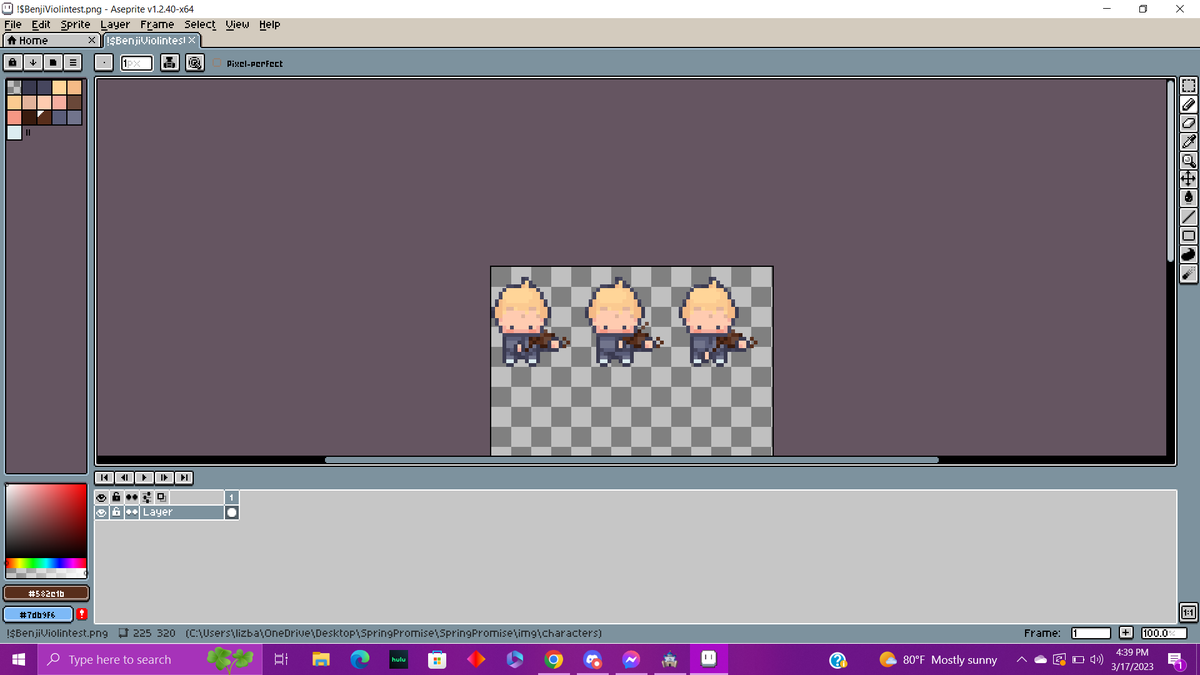Open the dynamics options button

[x=196, y=63]
